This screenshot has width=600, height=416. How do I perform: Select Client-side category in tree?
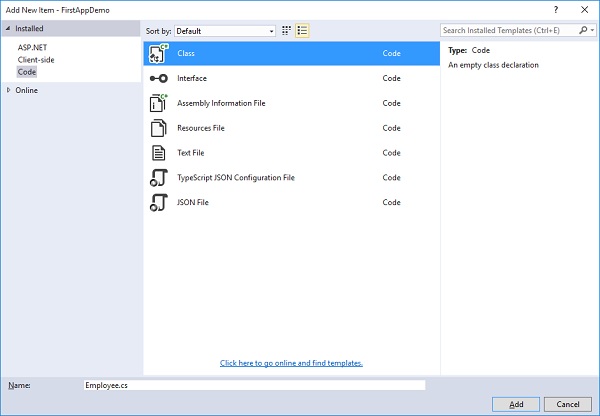[37, 59]
